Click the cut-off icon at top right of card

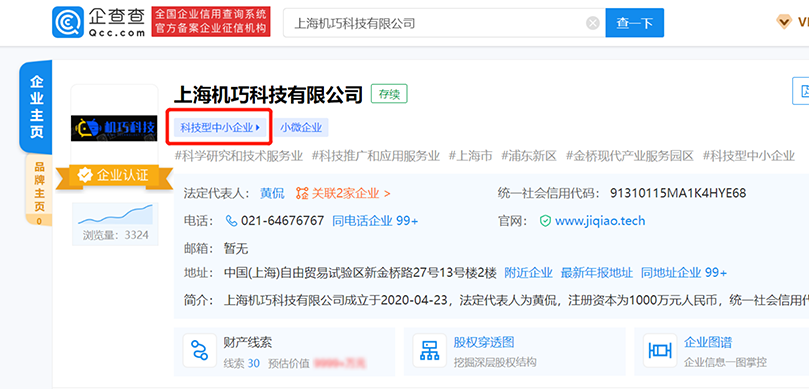coord(801,91)
